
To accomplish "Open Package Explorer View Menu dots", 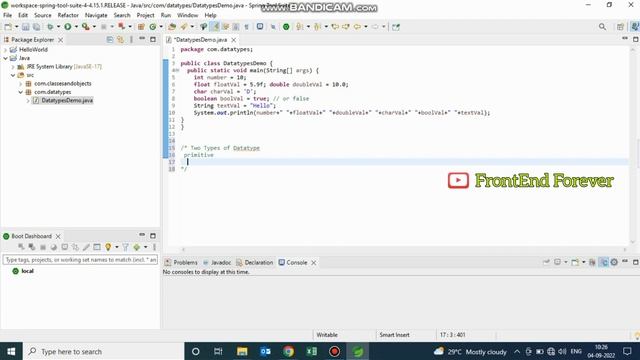I will click(131, 40).
